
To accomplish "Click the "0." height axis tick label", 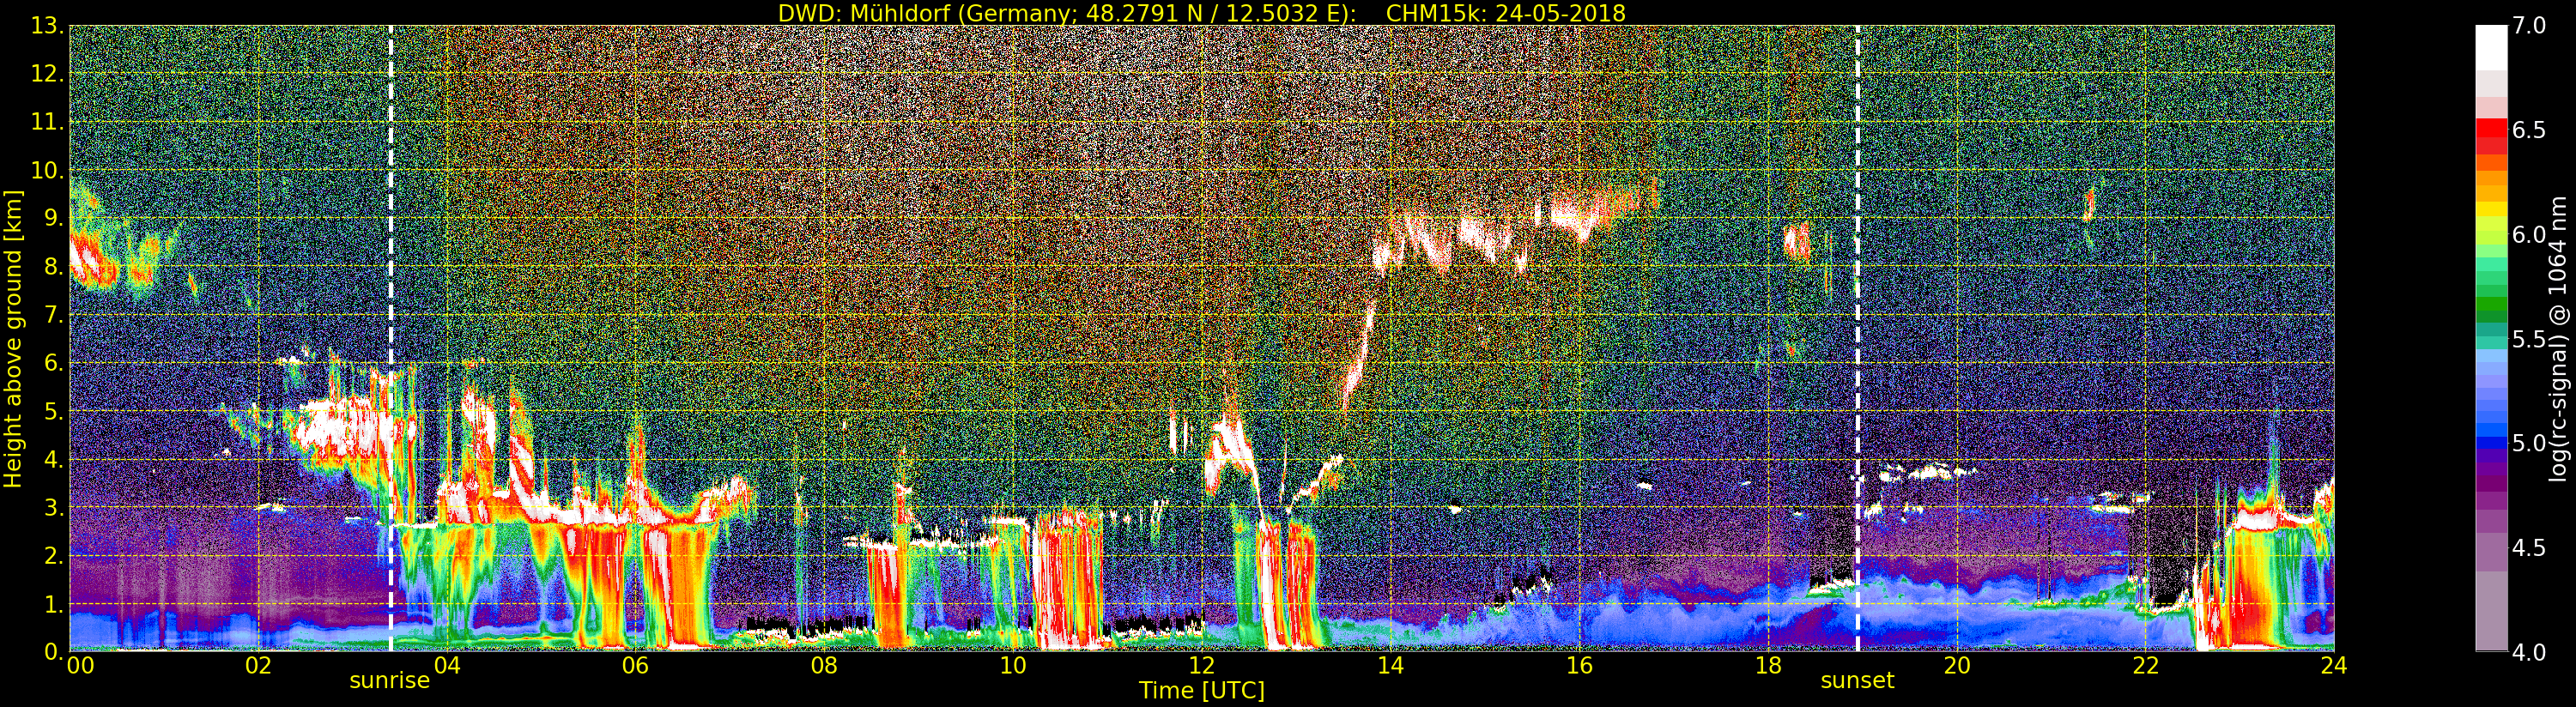I will [53, 652].
